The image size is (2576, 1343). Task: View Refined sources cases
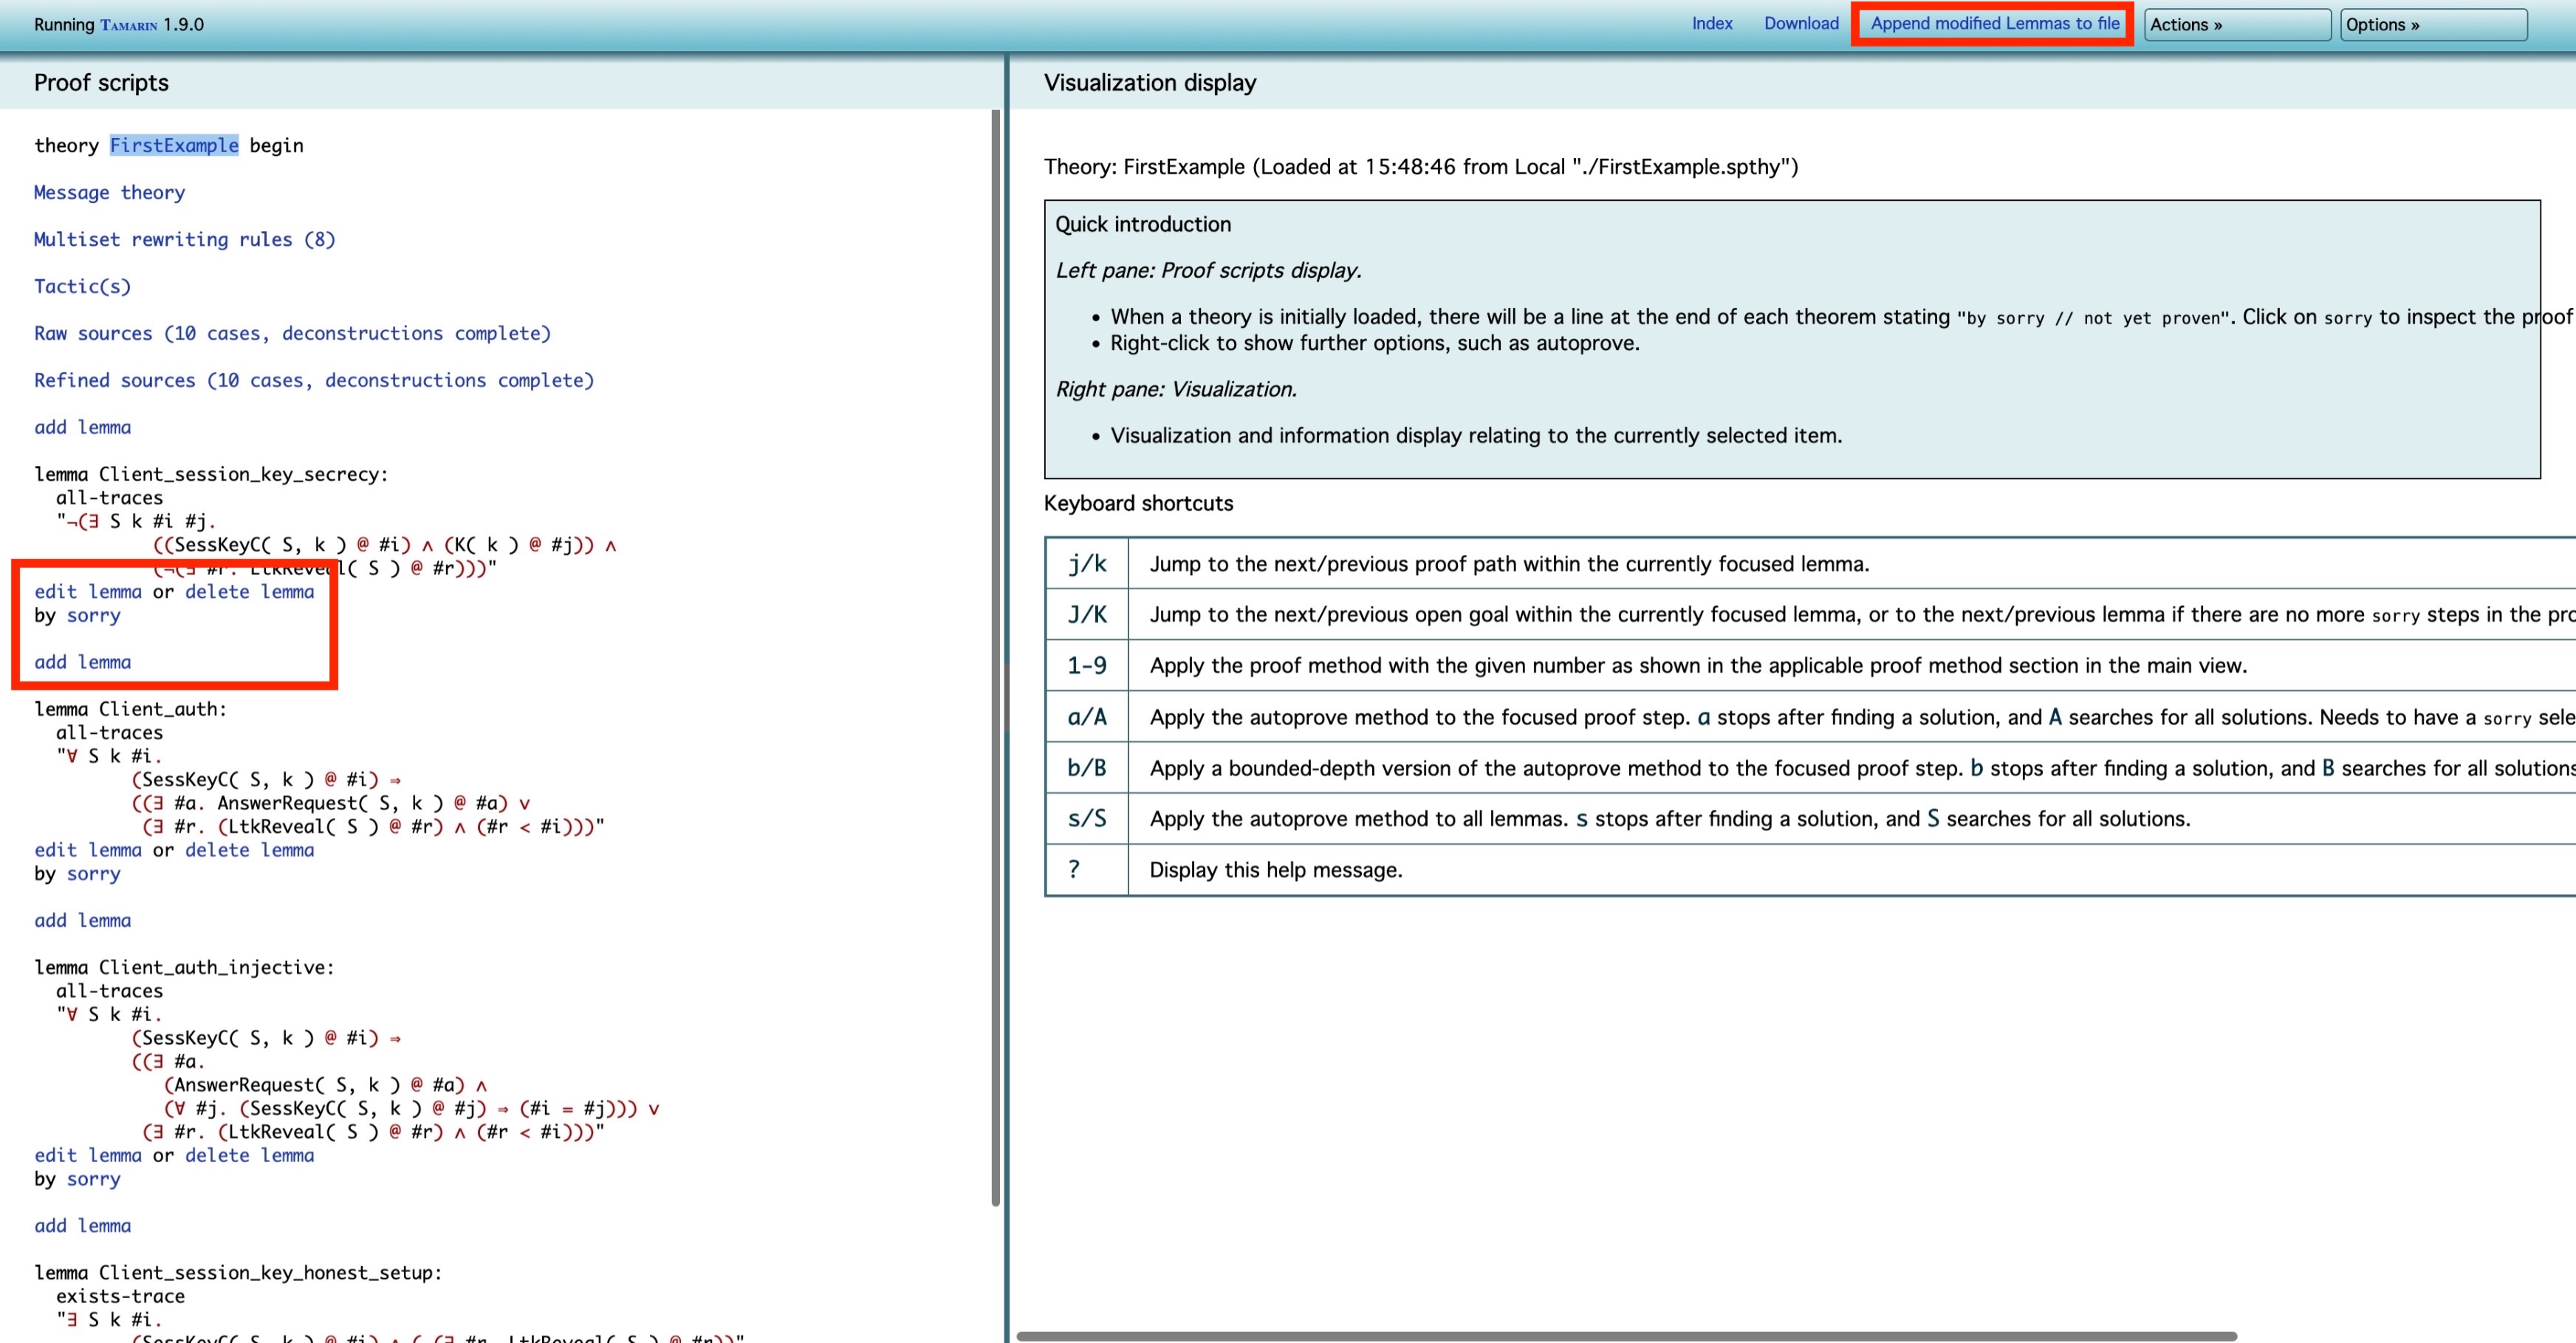click(313, 380)
